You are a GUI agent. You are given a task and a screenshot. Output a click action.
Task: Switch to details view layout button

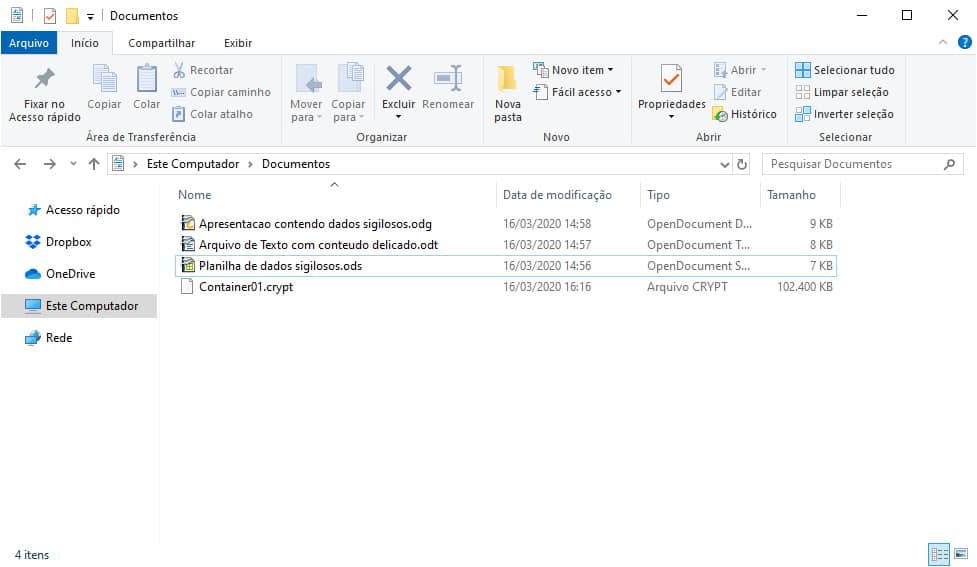[939, 554]
